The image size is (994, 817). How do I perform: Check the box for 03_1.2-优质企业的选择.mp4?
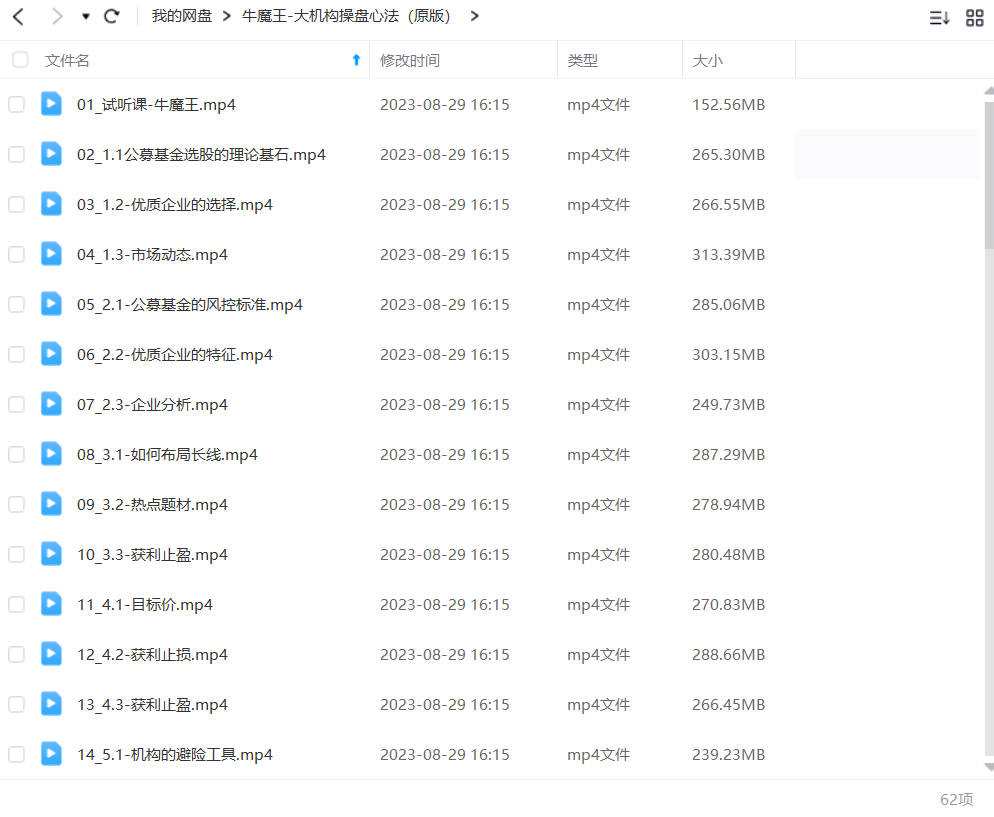point(16,204)
